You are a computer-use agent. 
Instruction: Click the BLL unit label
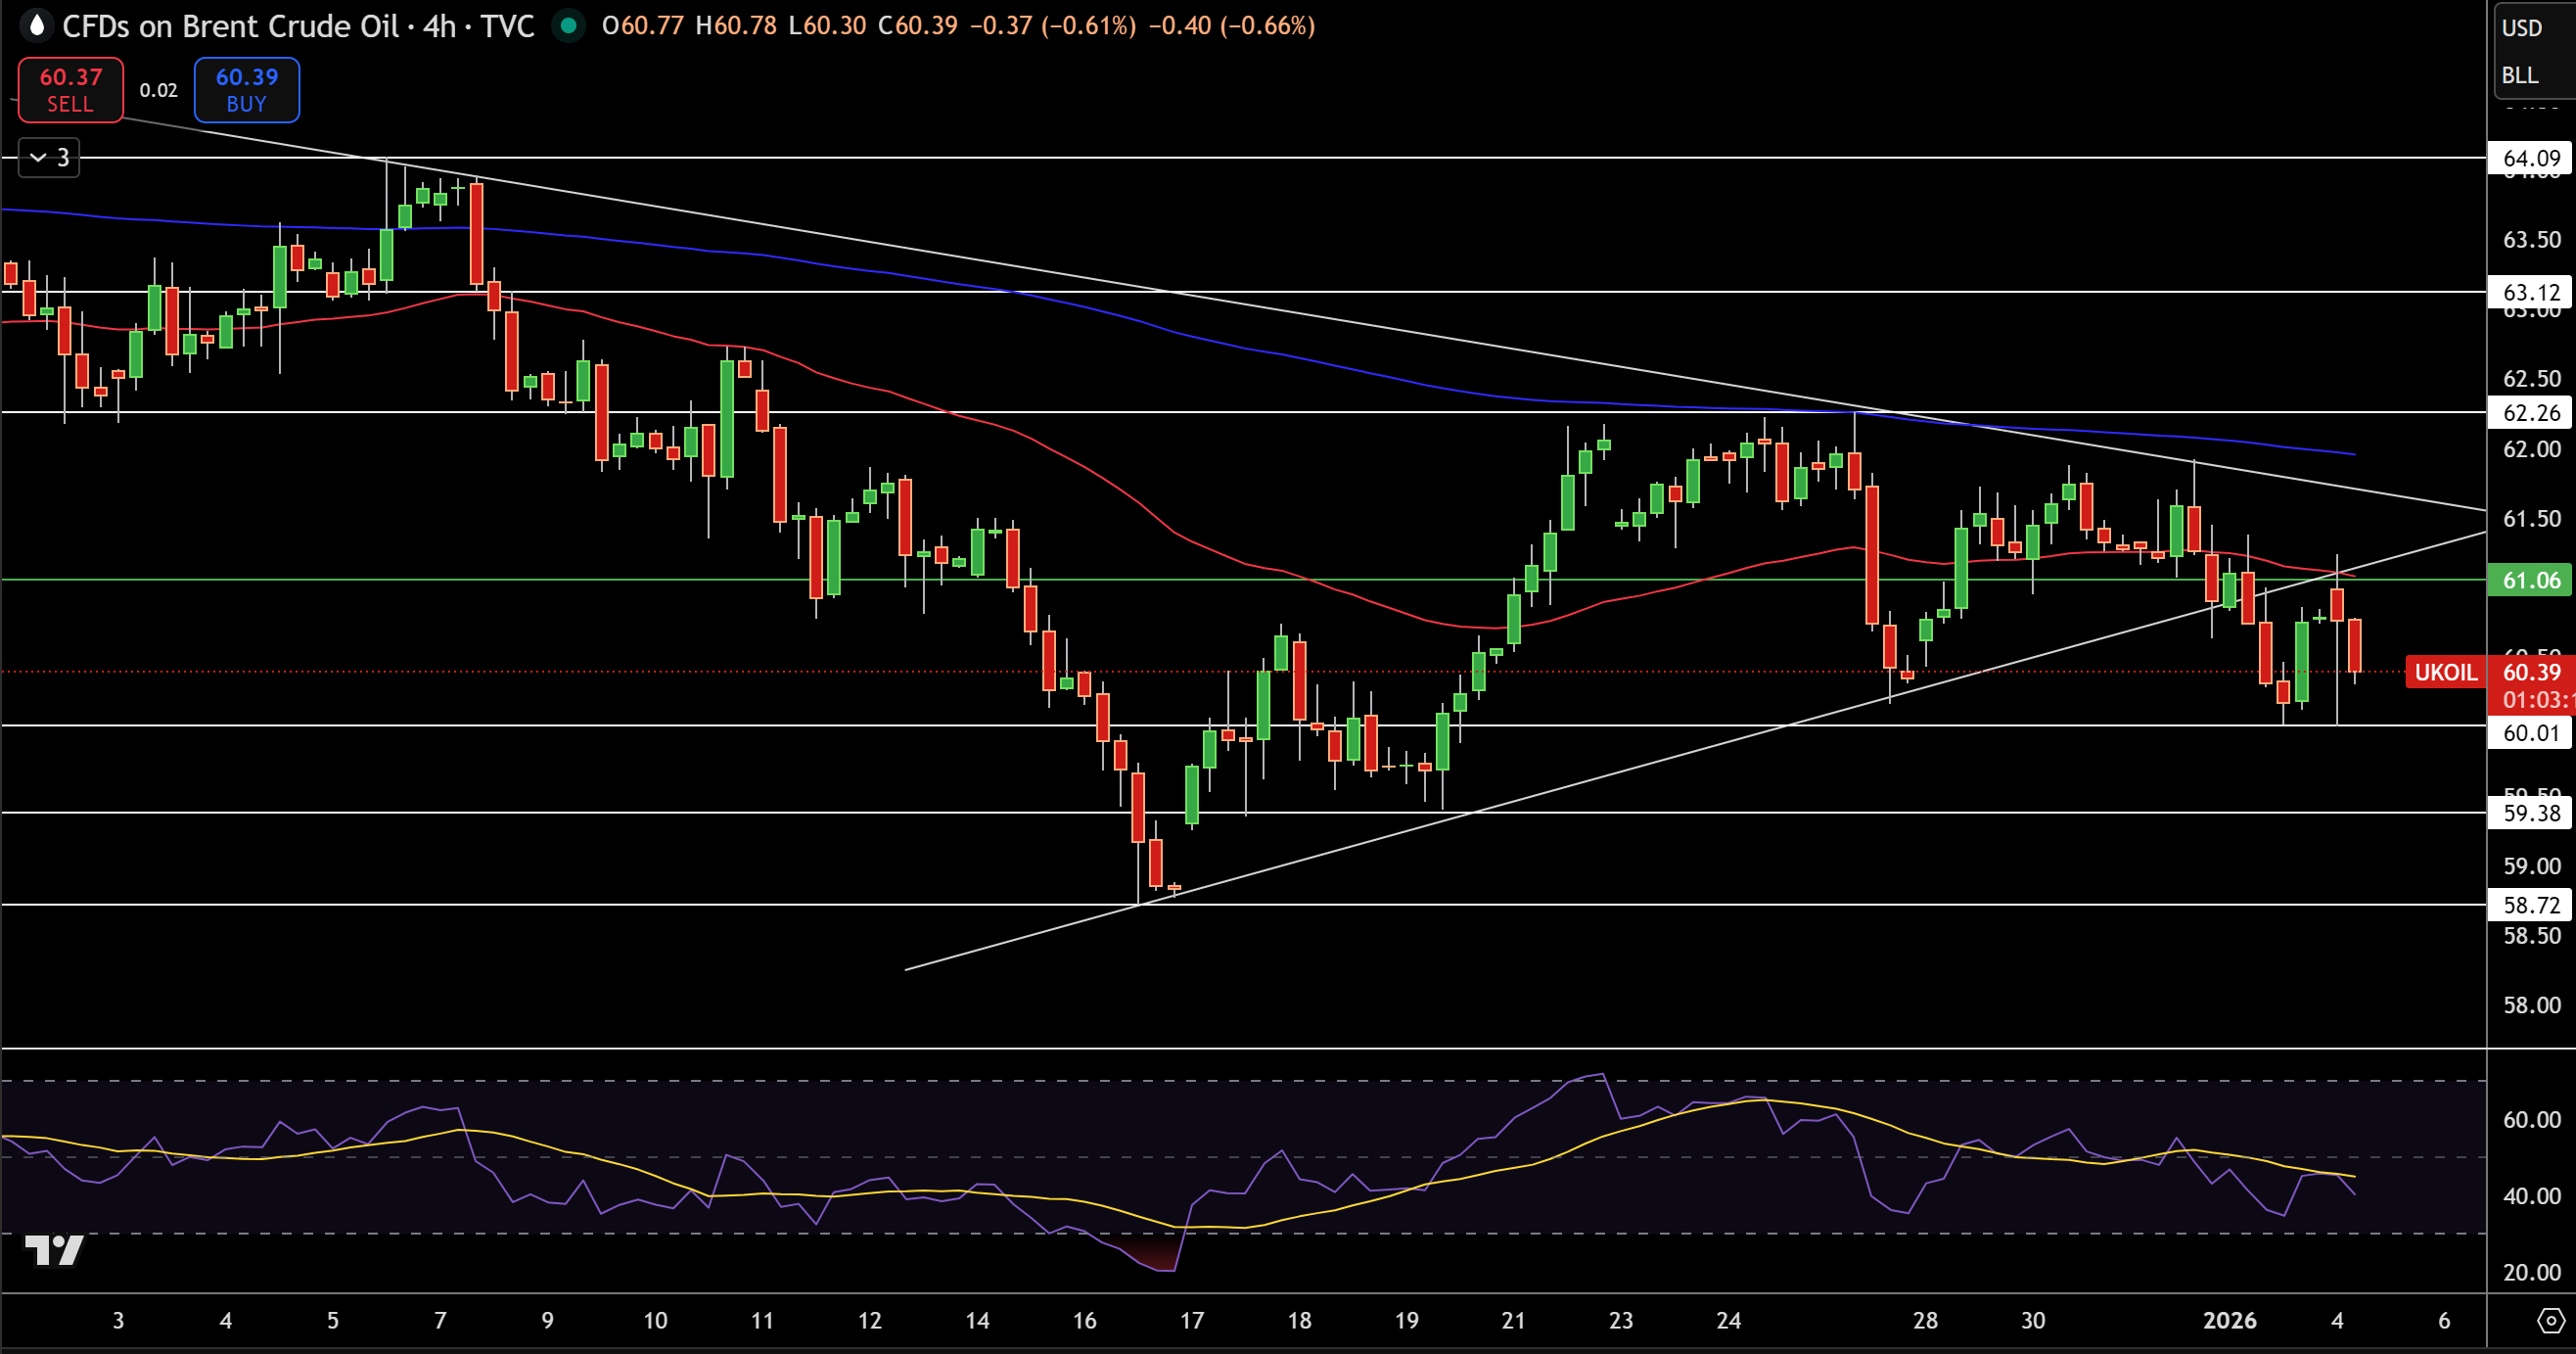(x=2520, y=75)
